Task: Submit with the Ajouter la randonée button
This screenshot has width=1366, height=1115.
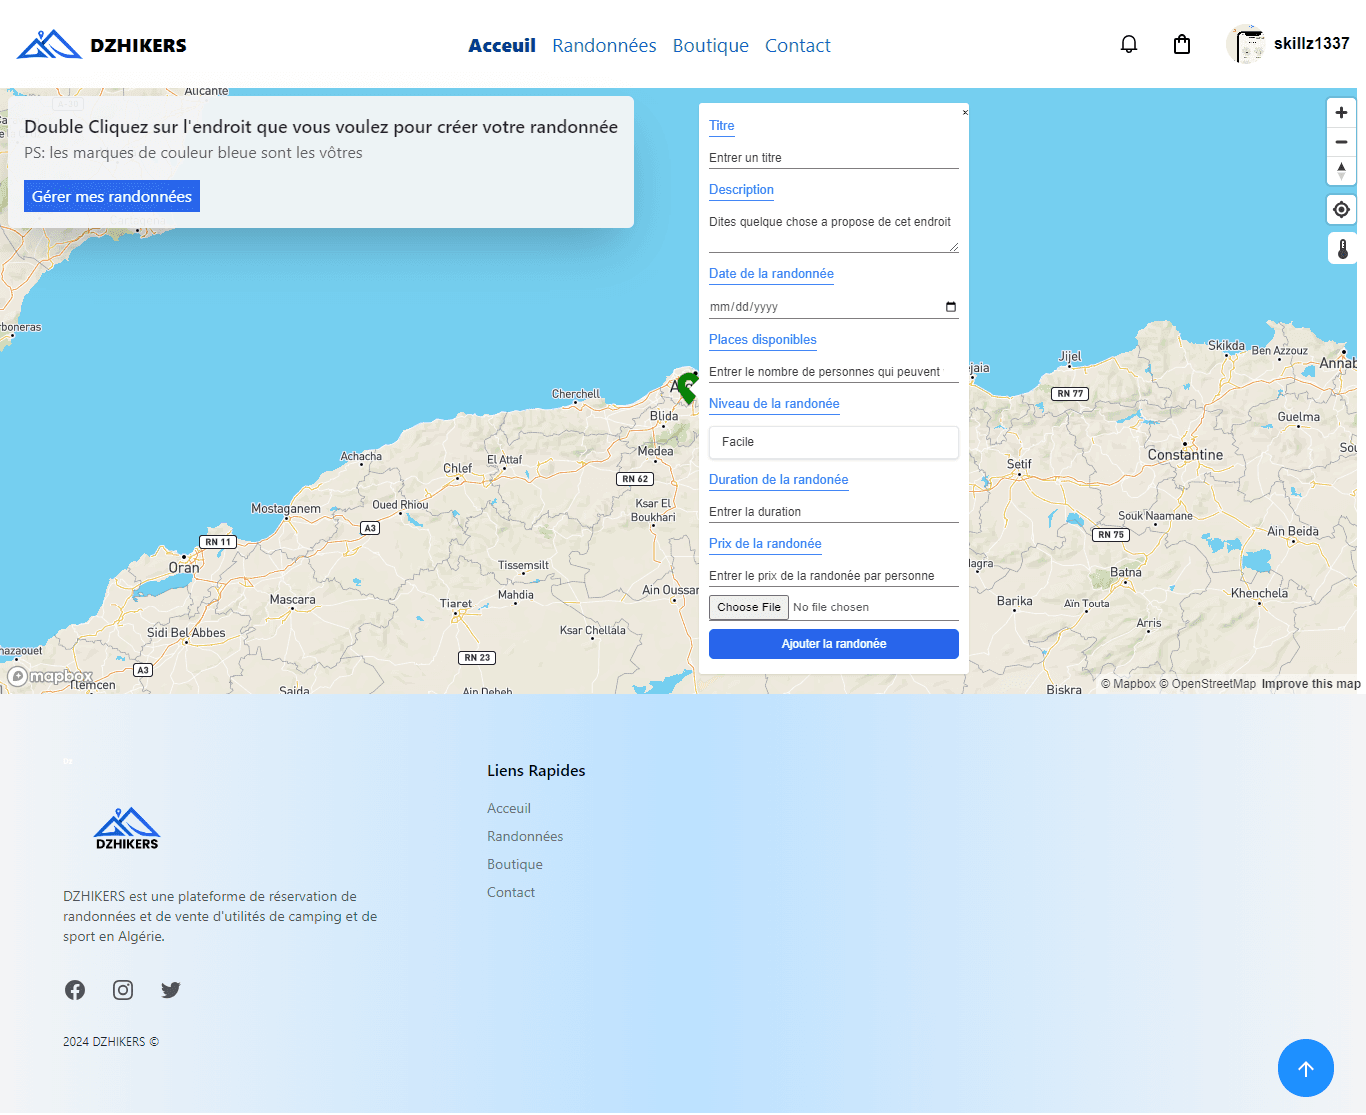Action: (833, 643)
